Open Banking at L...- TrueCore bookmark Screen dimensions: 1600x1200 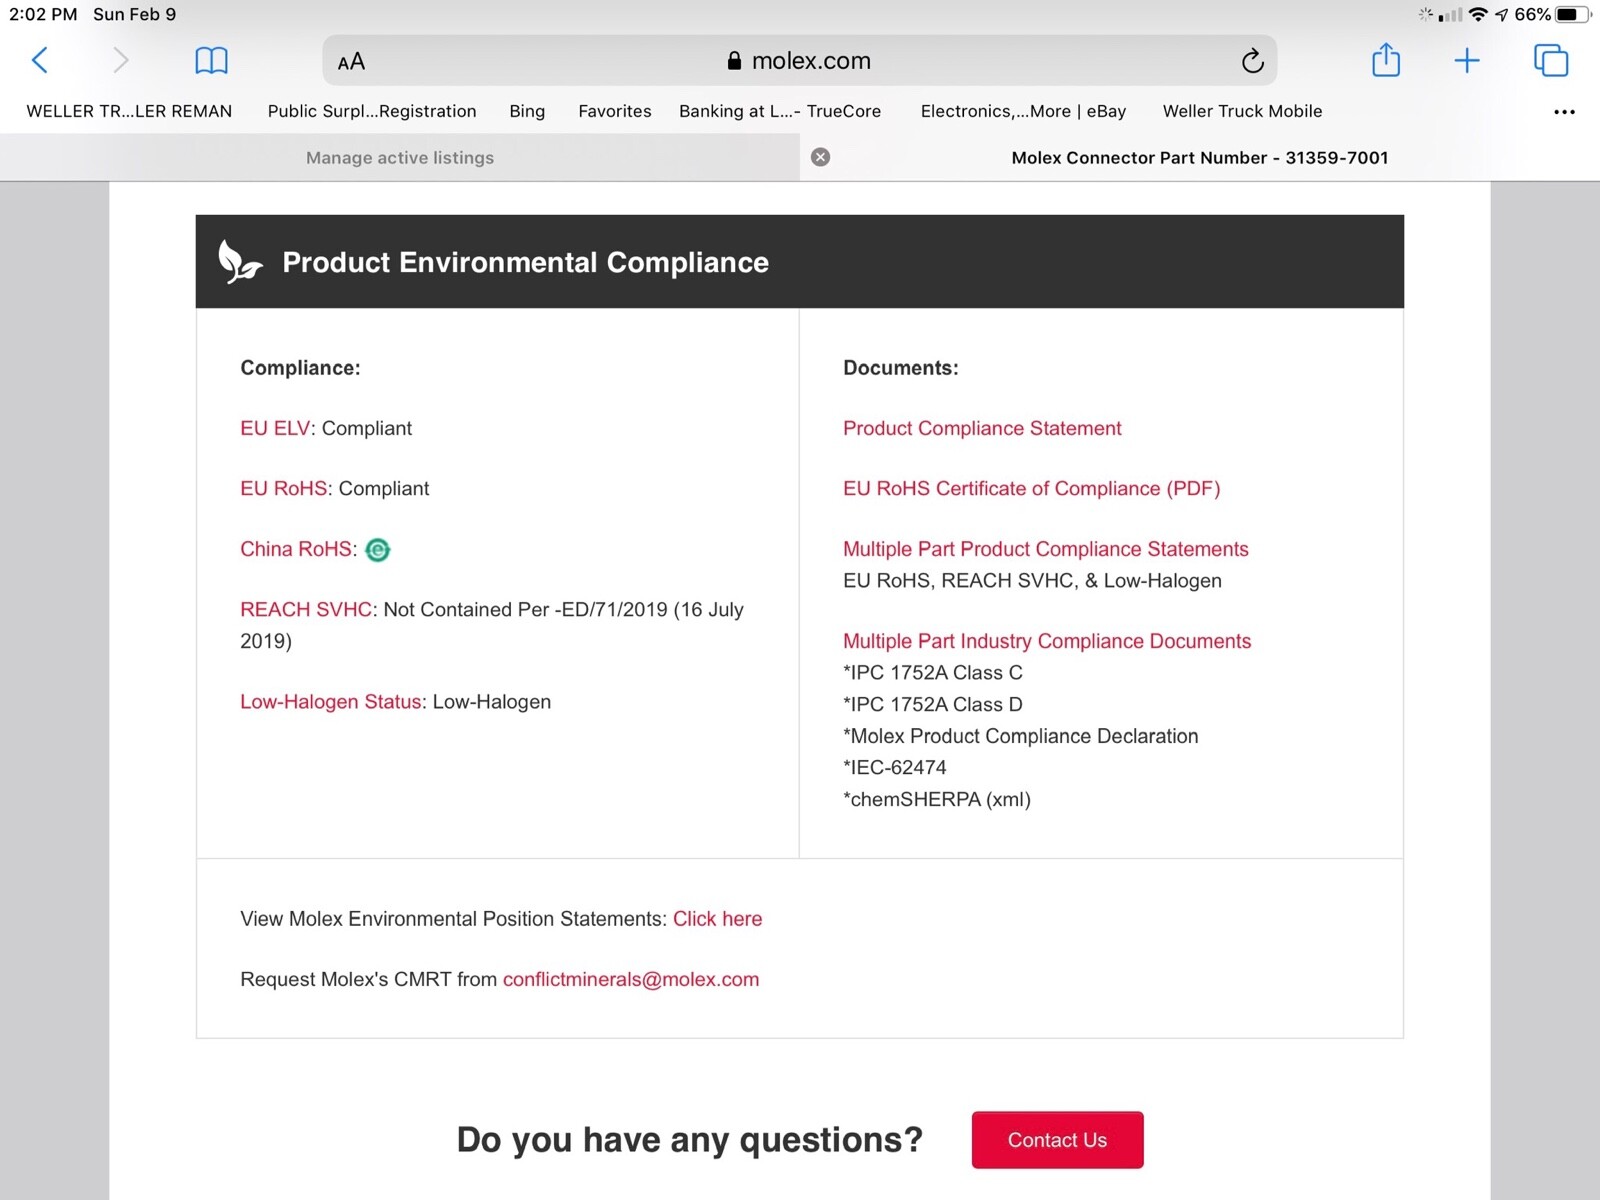[x=780, y=111]
